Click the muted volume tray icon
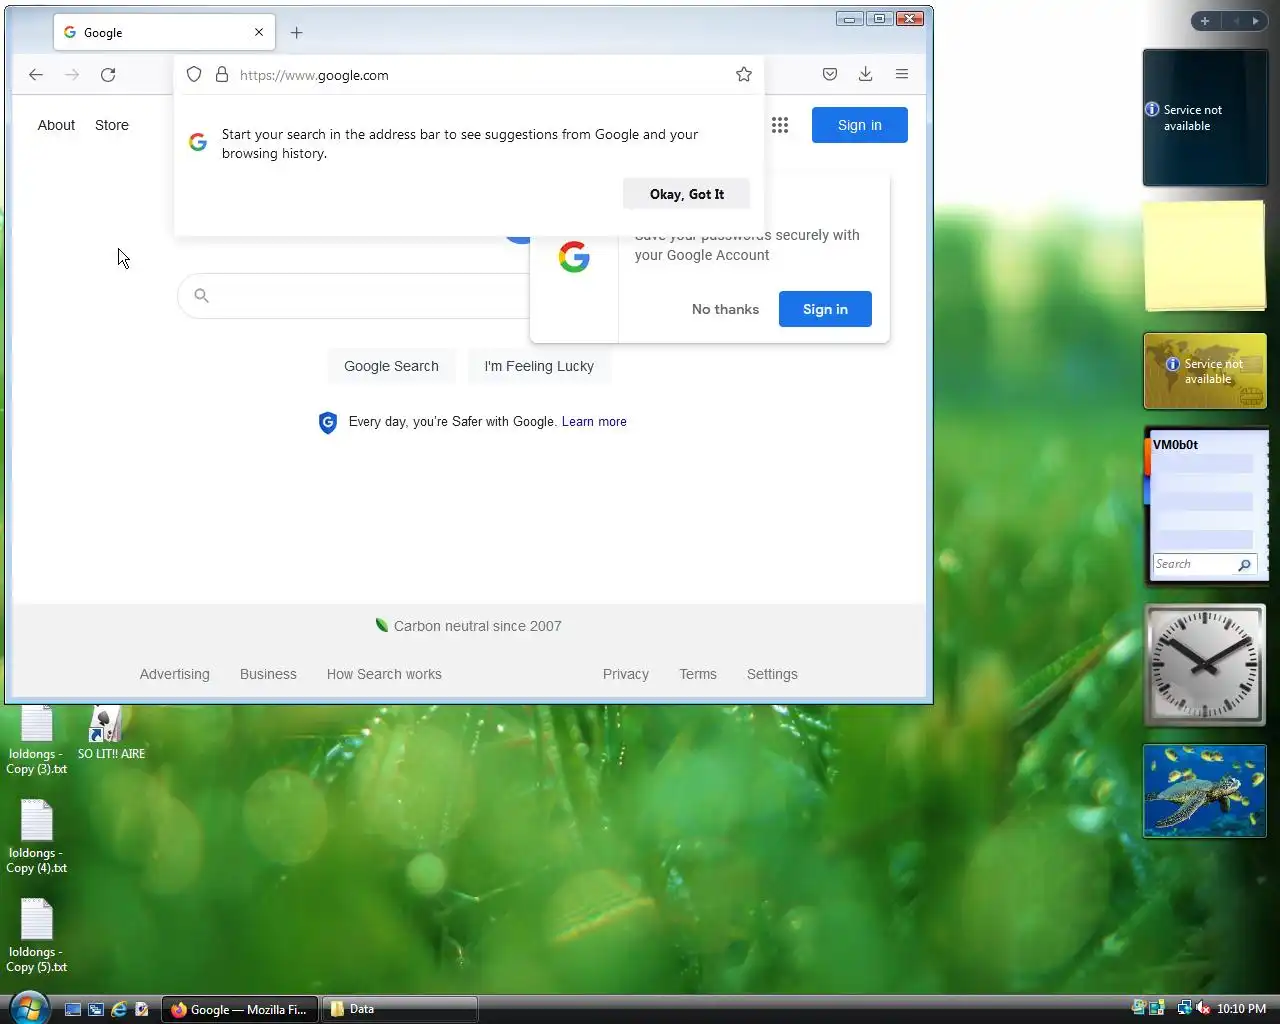 point(1203,1008)
